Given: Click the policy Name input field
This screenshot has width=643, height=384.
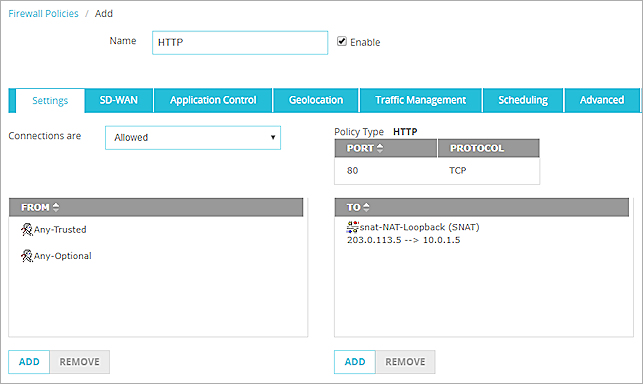Looking at the screenshot, I should (x=240, y=43).
